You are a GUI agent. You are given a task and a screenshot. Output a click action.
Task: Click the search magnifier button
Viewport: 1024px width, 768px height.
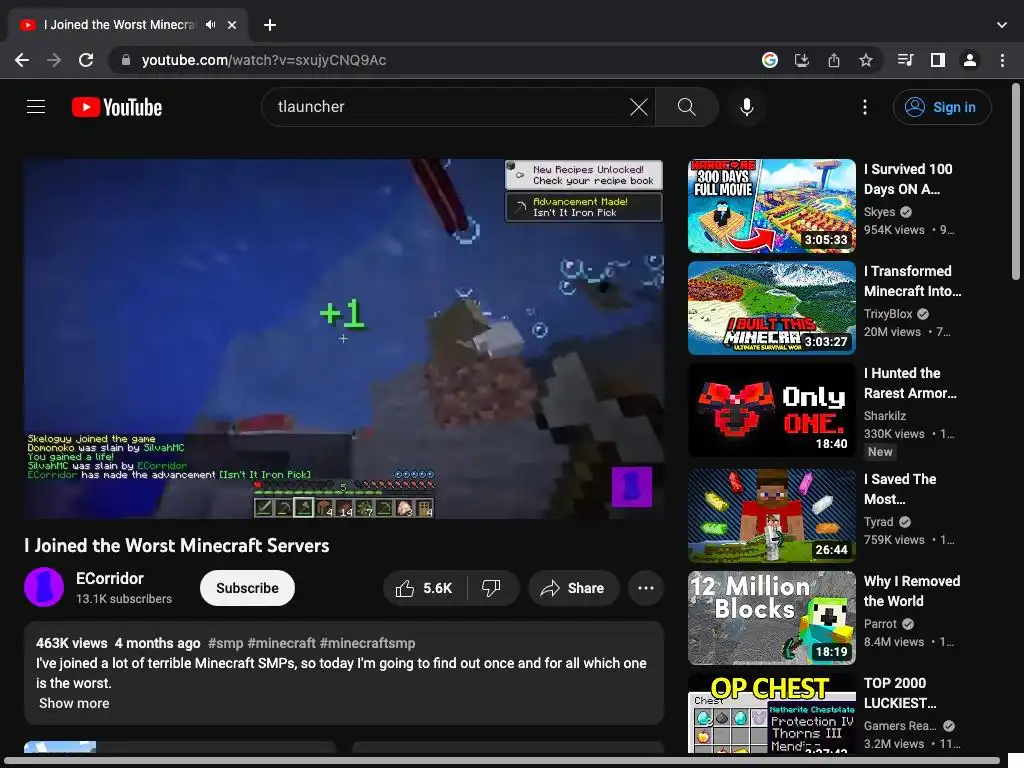tap(686, 106)
